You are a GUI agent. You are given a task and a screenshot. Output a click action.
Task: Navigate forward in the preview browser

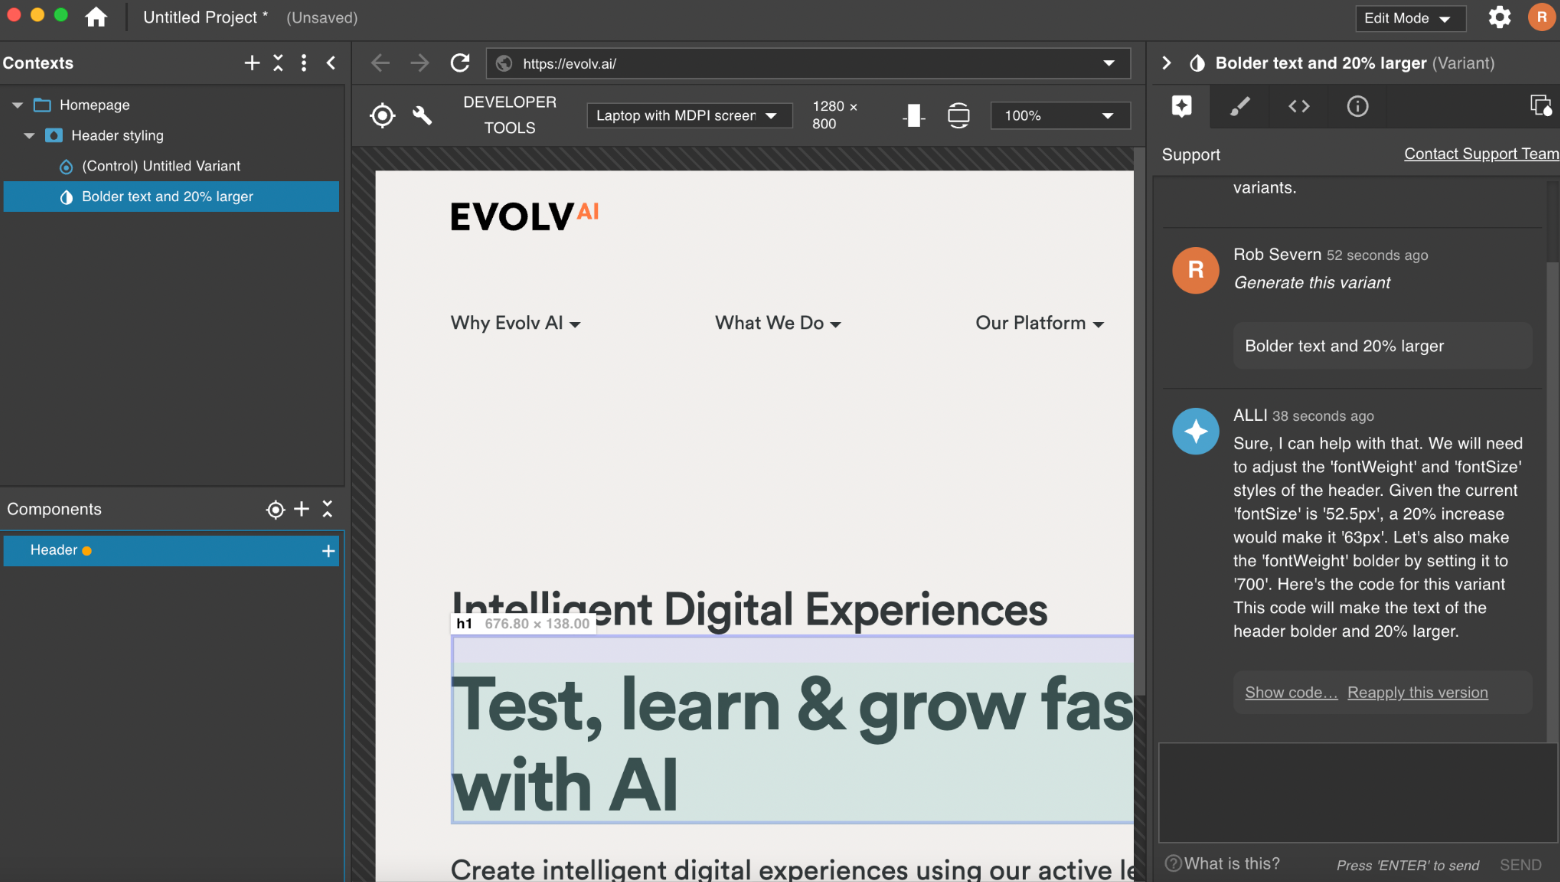pyautogui.click(x=420, y=63)
